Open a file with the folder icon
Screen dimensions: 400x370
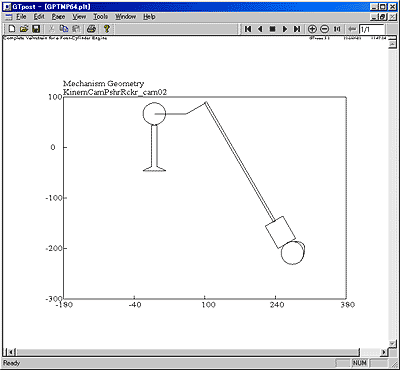[x=24, y=29]
